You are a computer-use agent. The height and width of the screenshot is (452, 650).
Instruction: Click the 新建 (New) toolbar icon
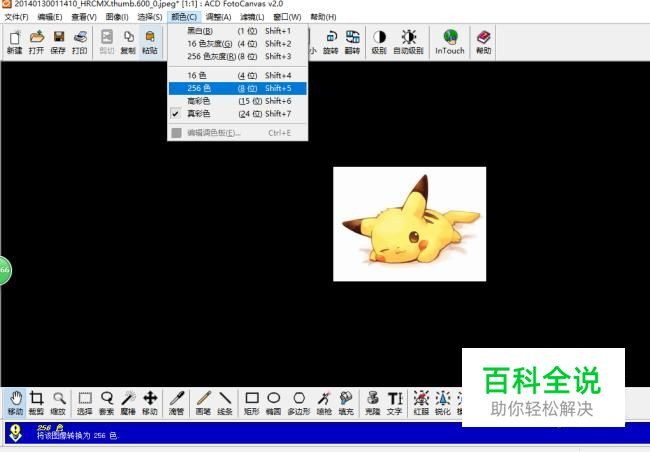coord(15,42)
